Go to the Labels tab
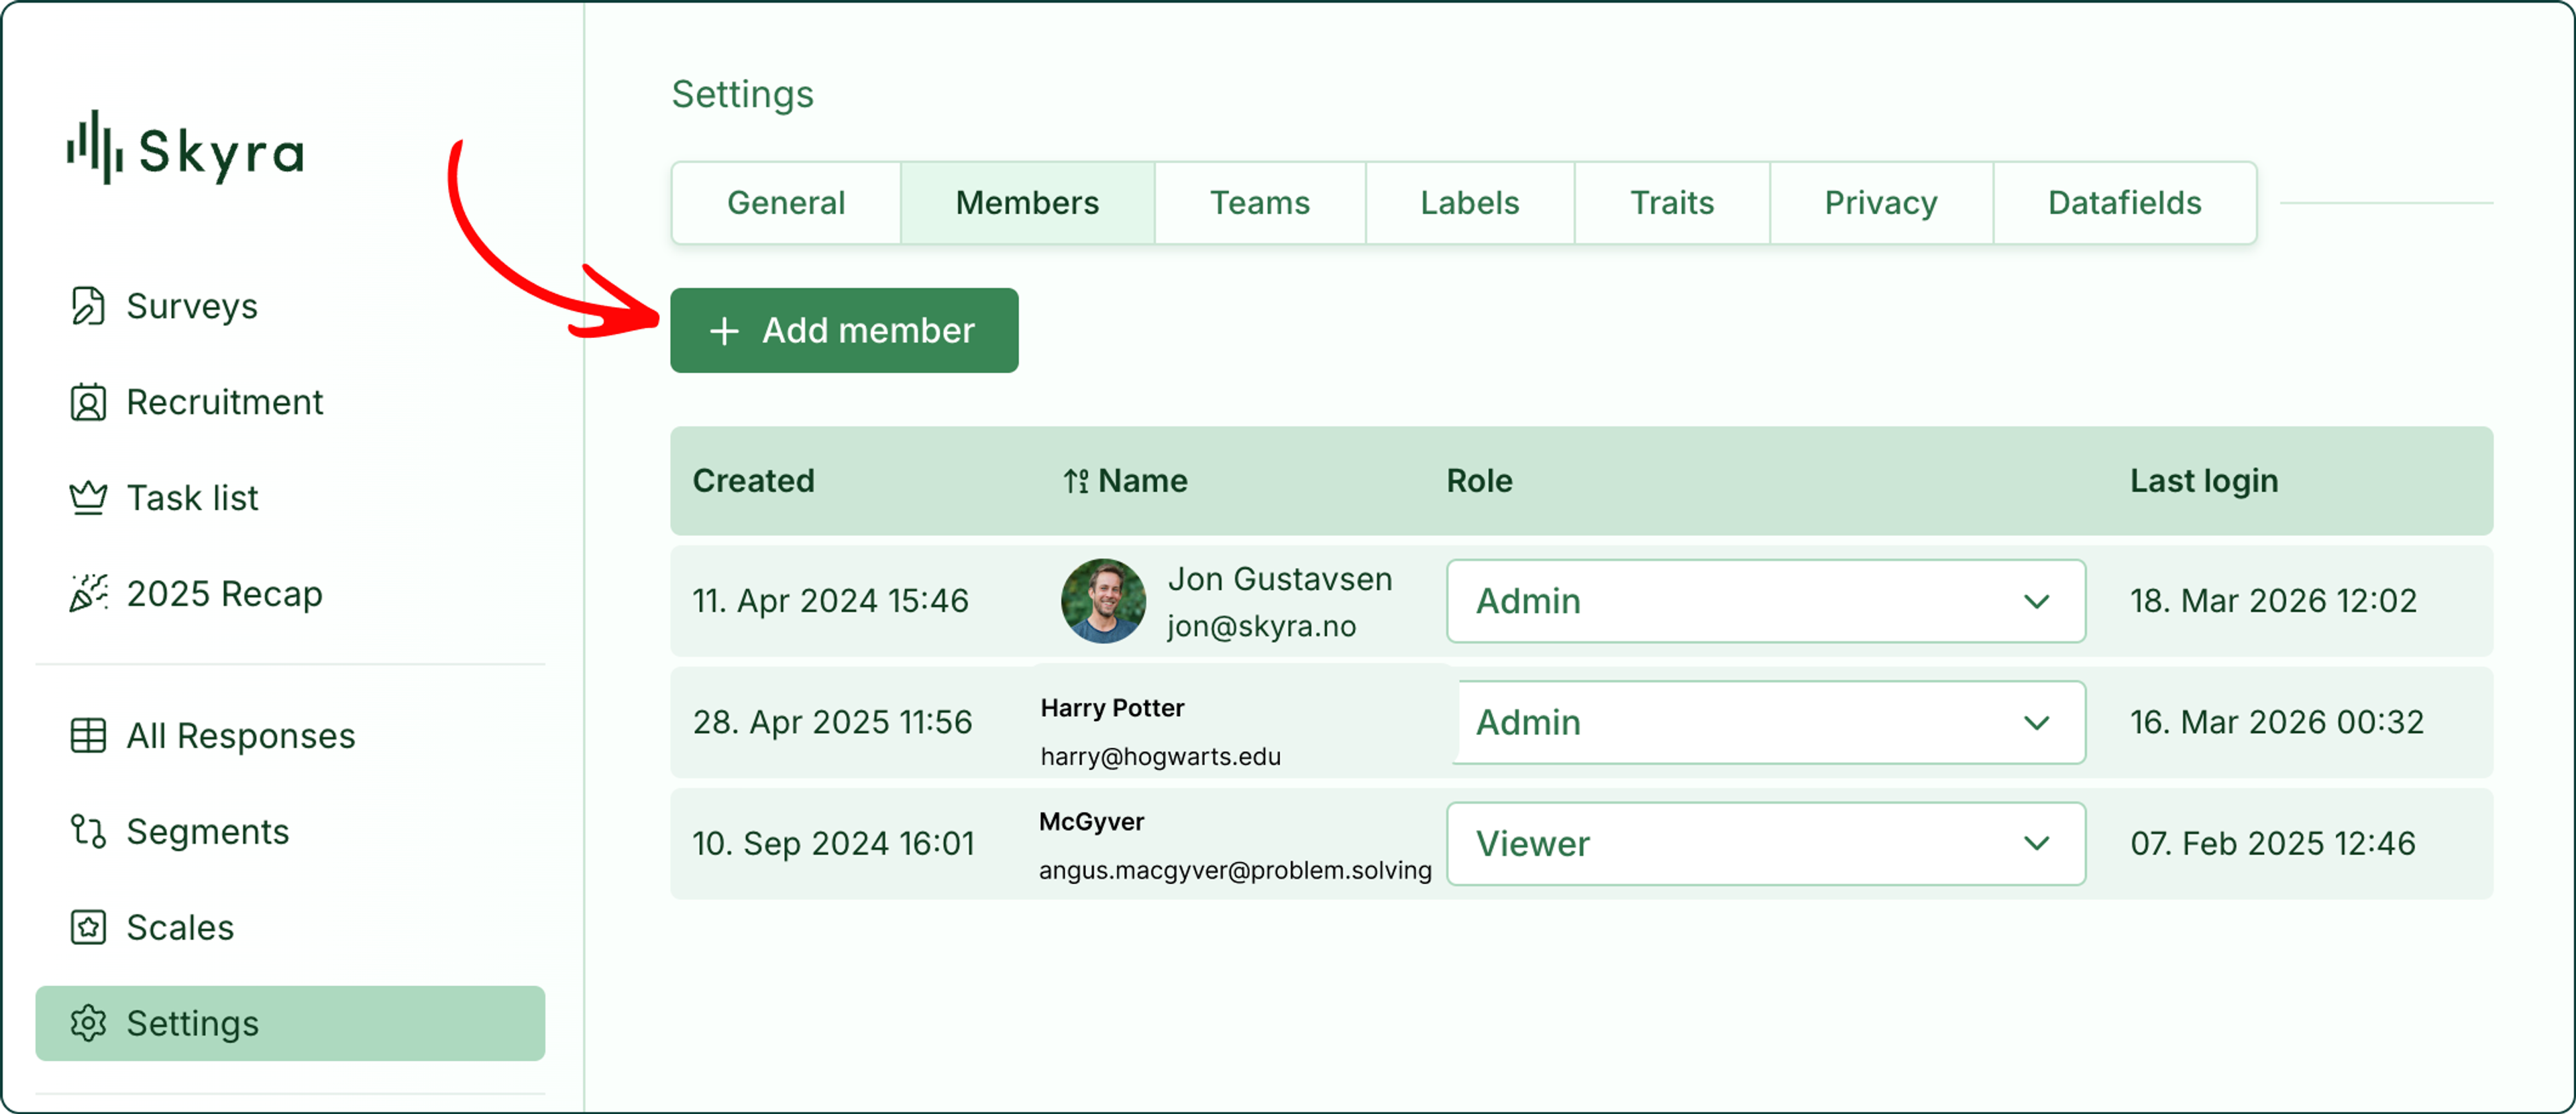The image size is (2576, 1114). 1470,203
